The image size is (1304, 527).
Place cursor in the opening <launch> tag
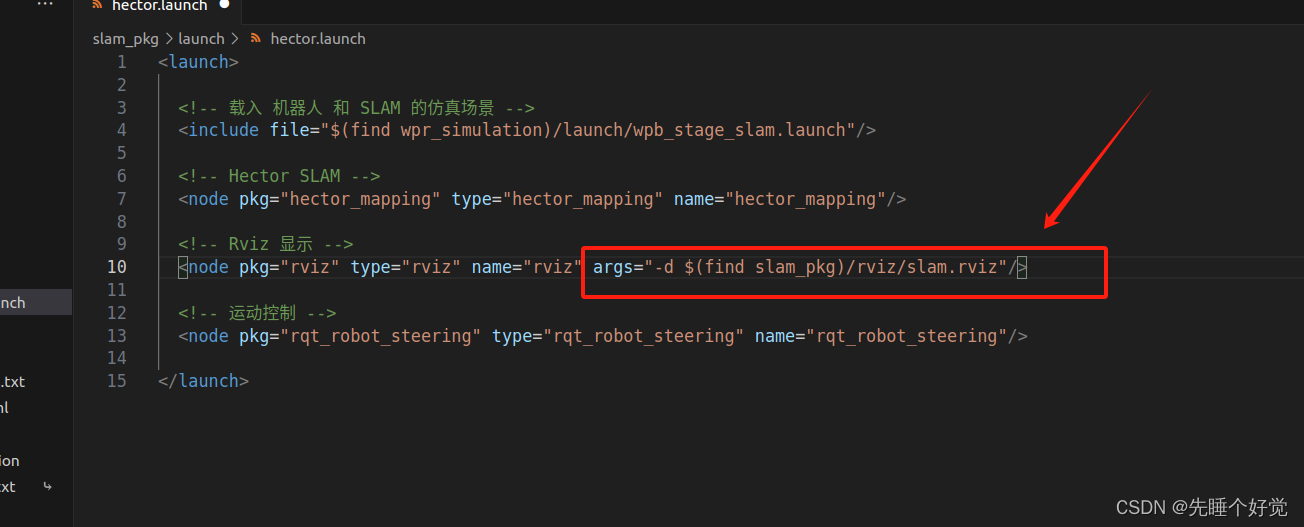199,62
